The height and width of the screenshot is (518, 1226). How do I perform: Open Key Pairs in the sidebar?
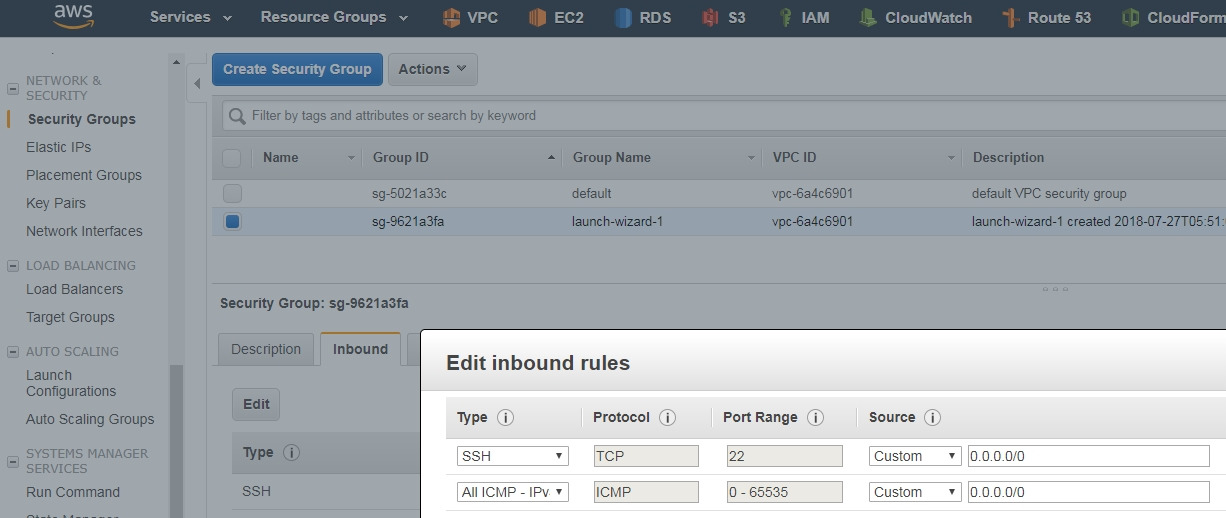click(x=56, y=203)
